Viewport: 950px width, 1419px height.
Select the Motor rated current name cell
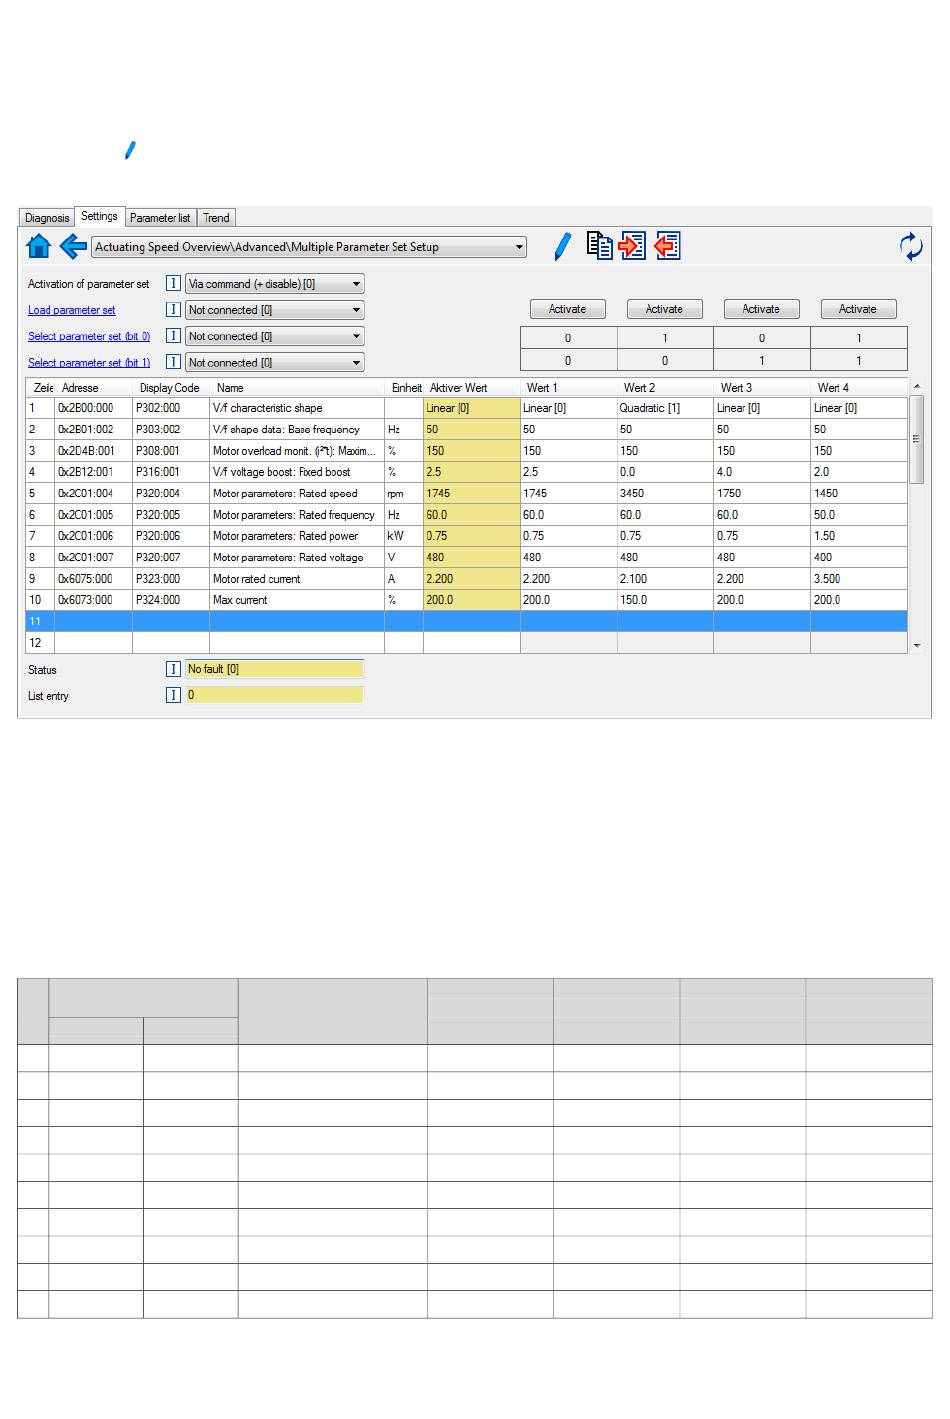coord(297,579)
